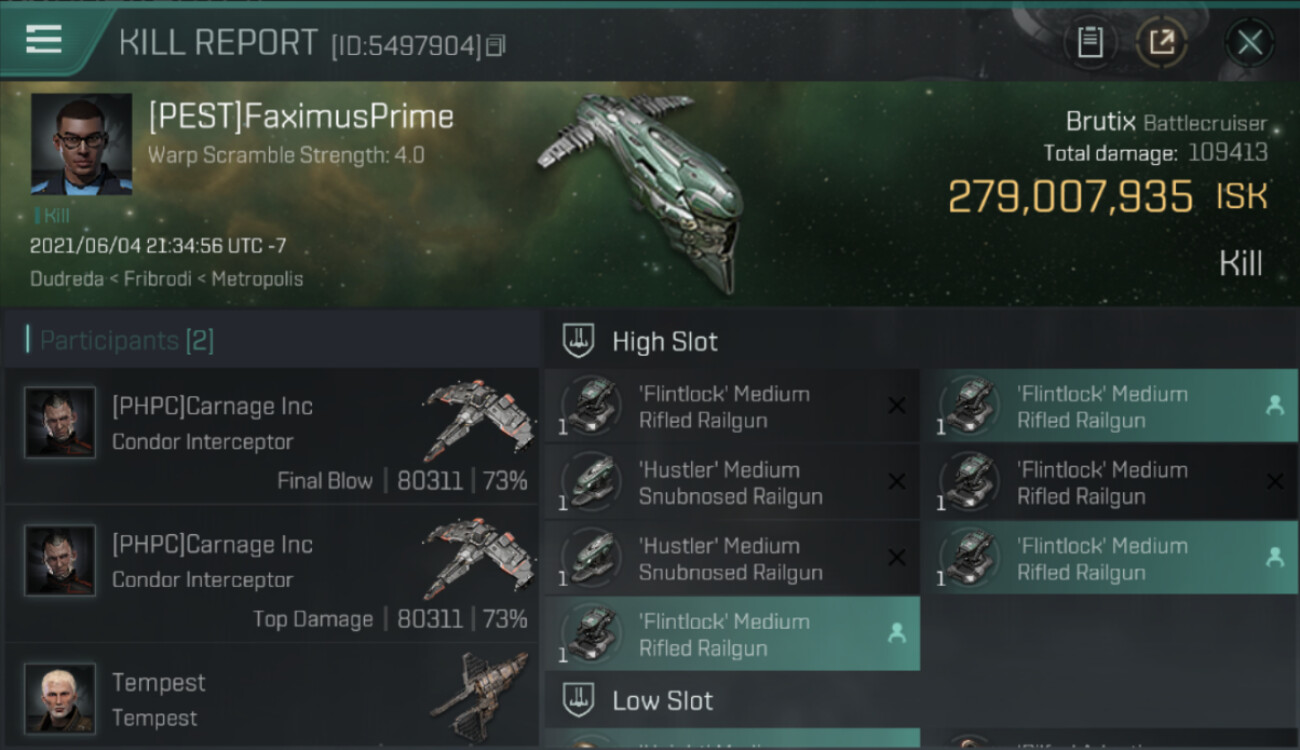The height and width of the screenshot is (750, 1300).
Task: Click the top-left 'Flintlock' railgun module icon
Action: tap(591, 406)
